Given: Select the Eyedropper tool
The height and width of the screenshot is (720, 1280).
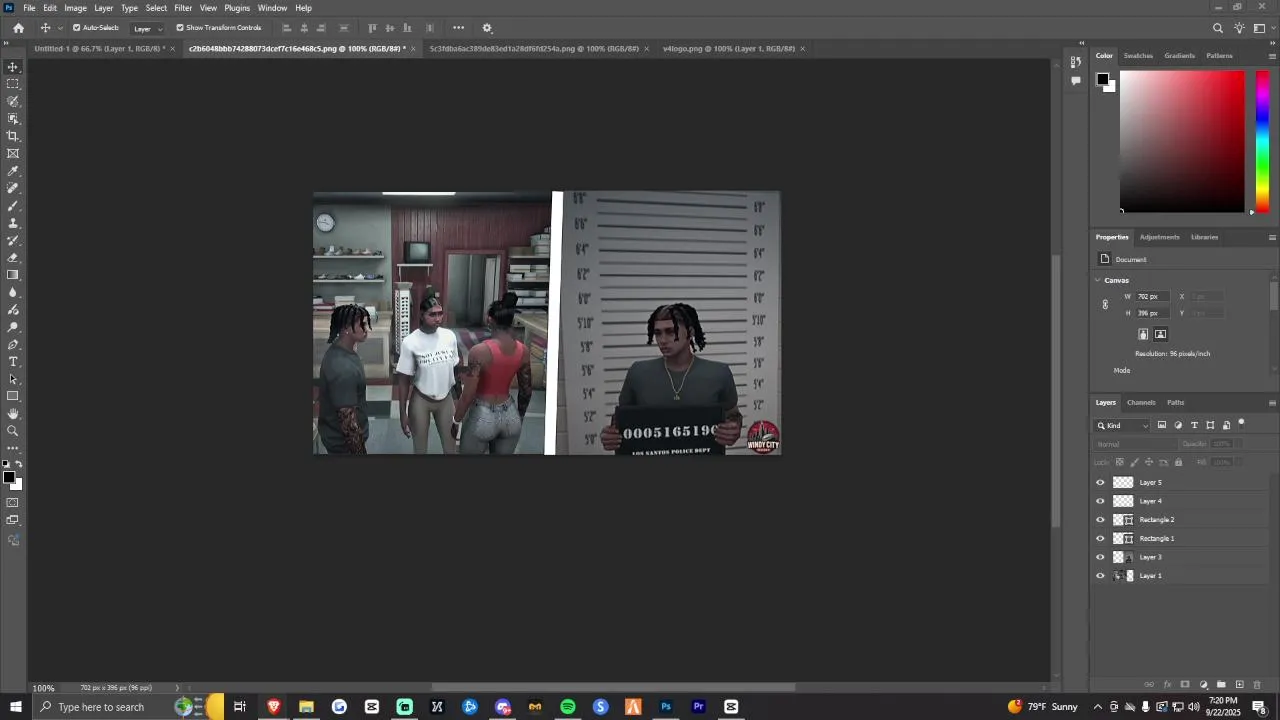Looking at the screenshot, I should click(x=13, y=171).
